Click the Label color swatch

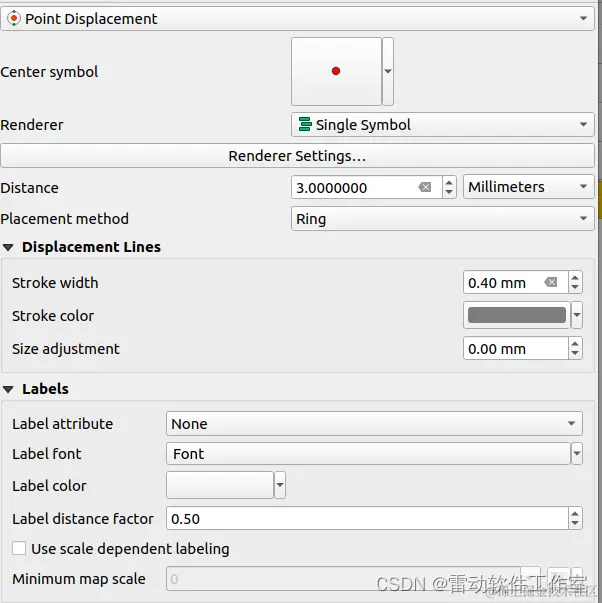pos(220,485)
